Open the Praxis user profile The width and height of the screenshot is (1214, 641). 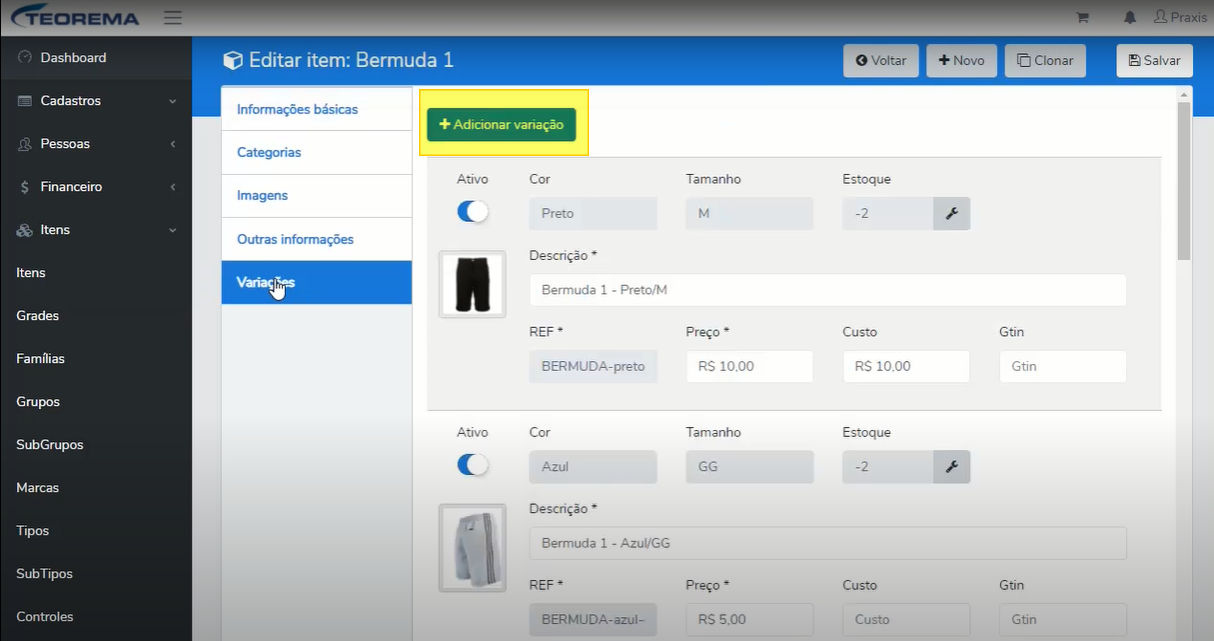(1180, 18)
